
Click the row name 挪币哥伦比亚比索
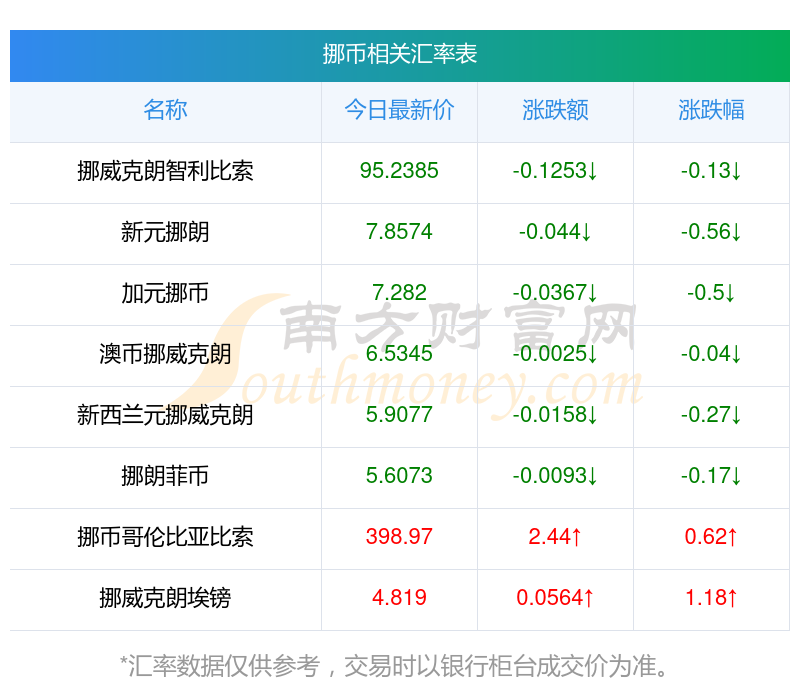[x=165, y=537]
